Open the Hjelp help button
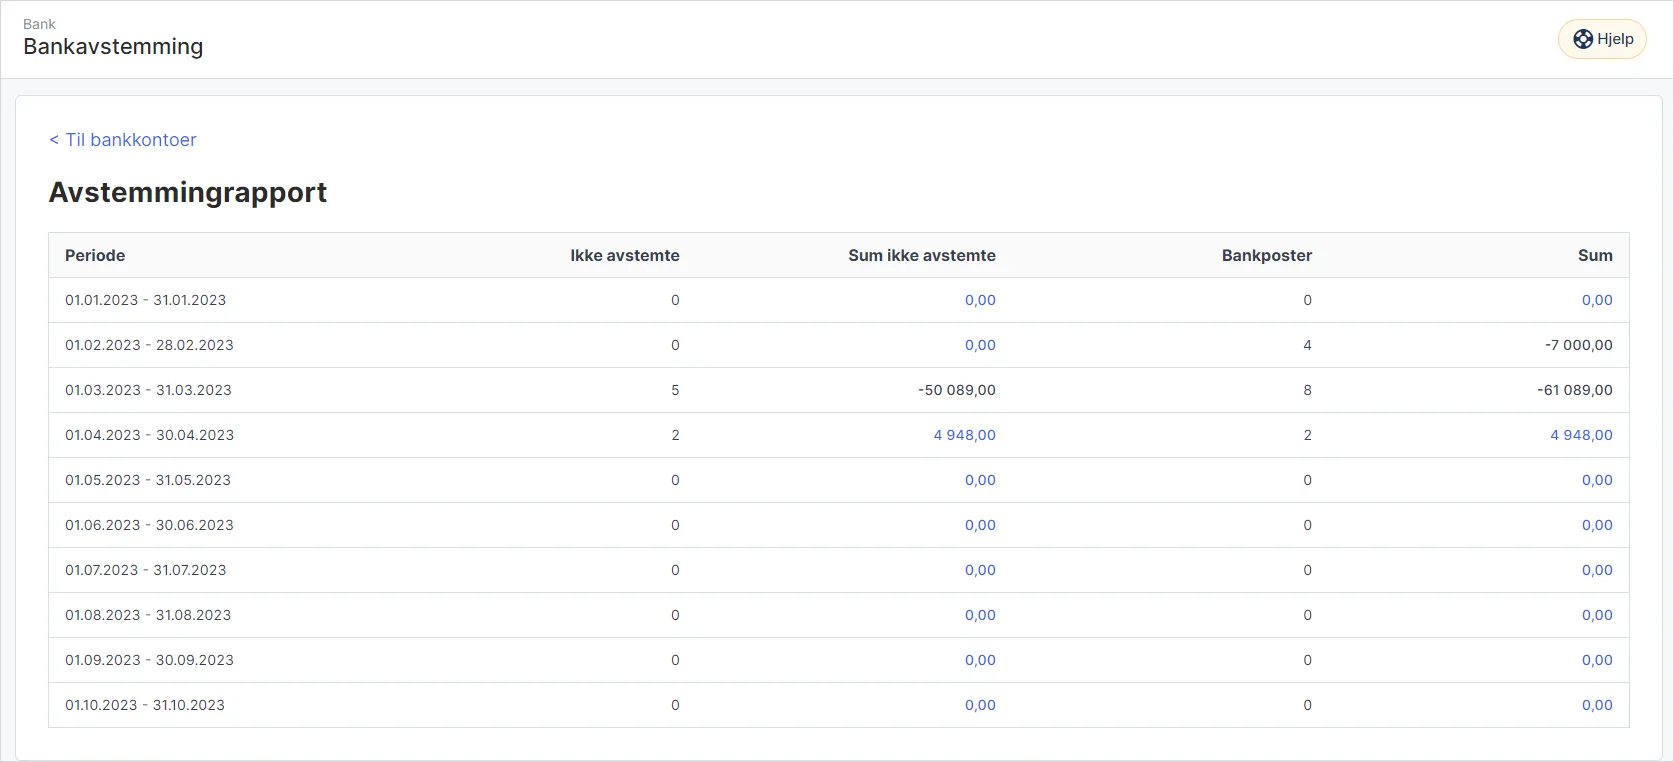Screen dimensions: 1674x762 coord(1602,39)
